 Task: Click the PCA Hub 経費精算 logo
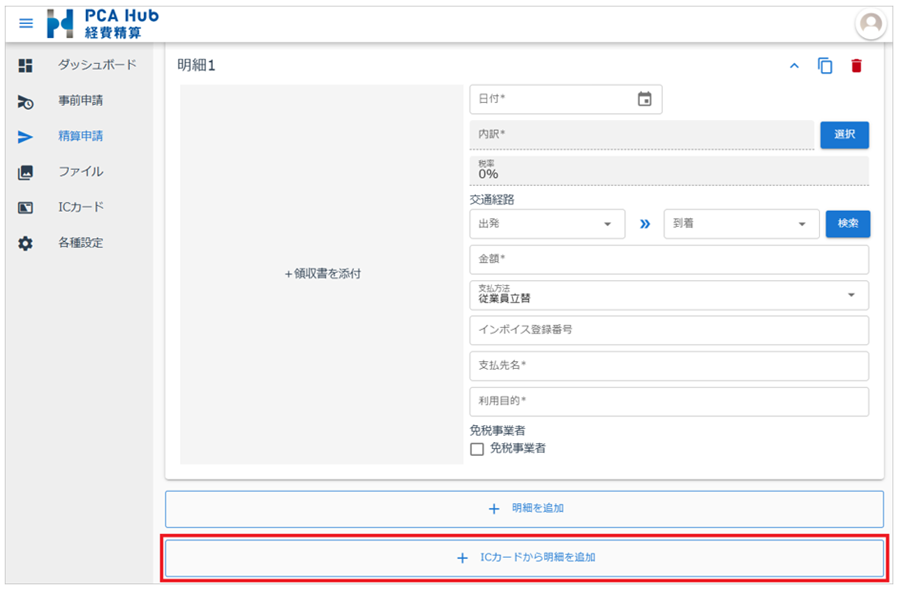103,24
